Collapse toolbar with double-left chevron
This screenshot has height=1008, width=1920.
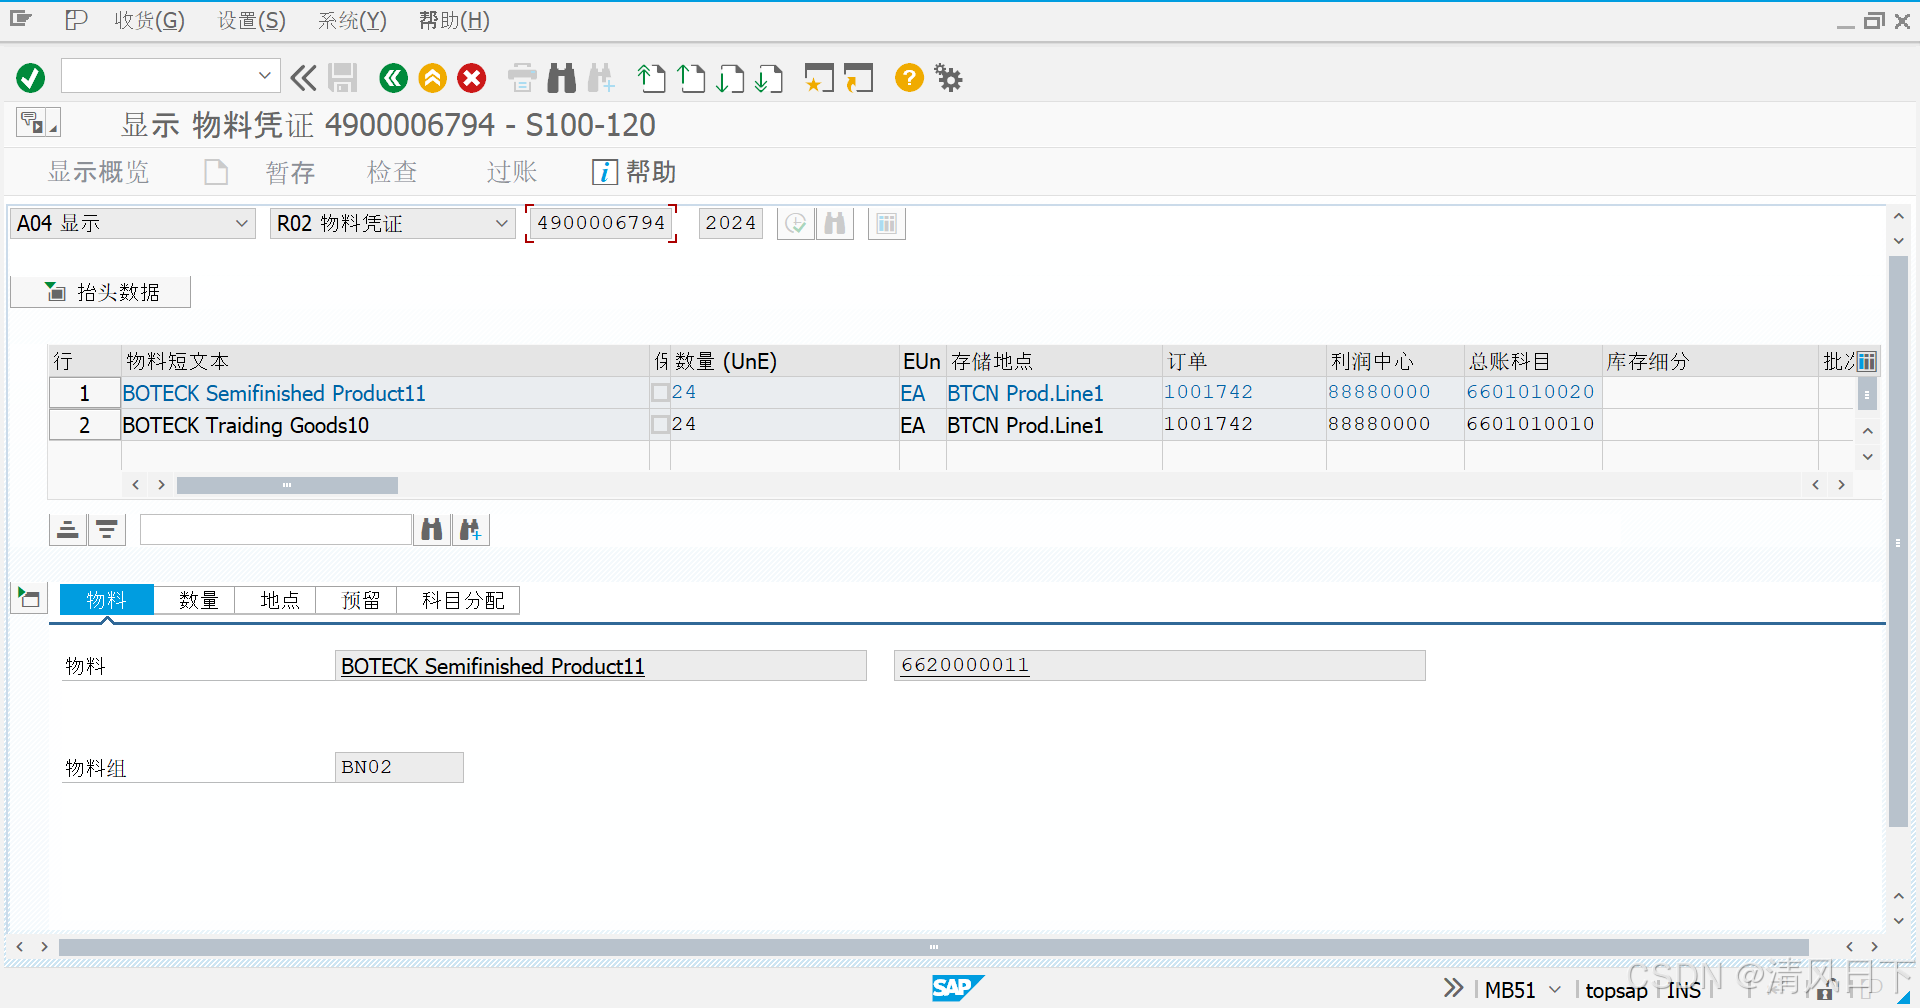point(304,77)
